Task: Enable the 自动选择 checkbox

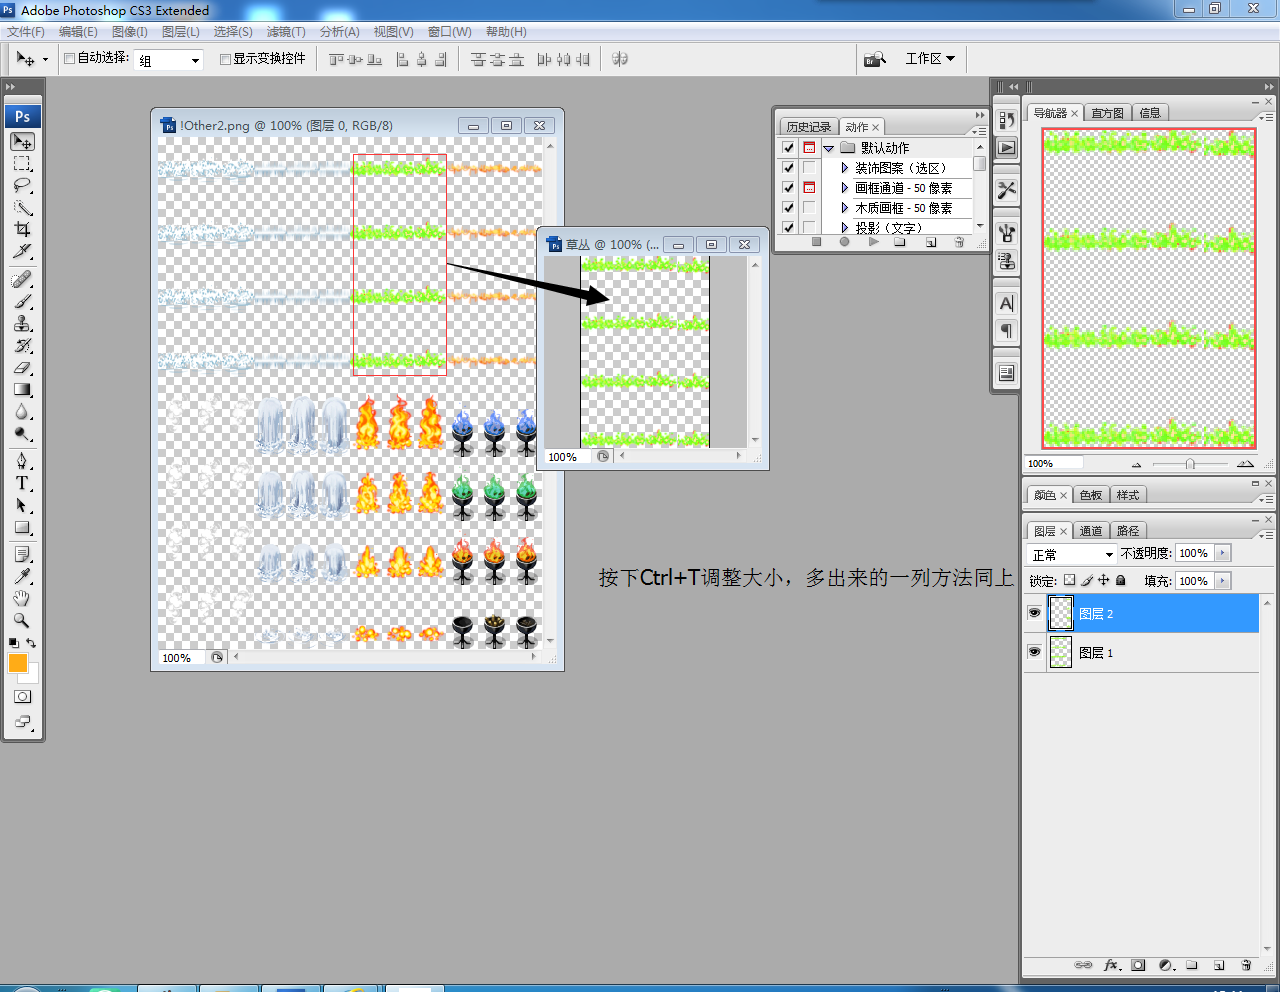Action: point(70,59)
